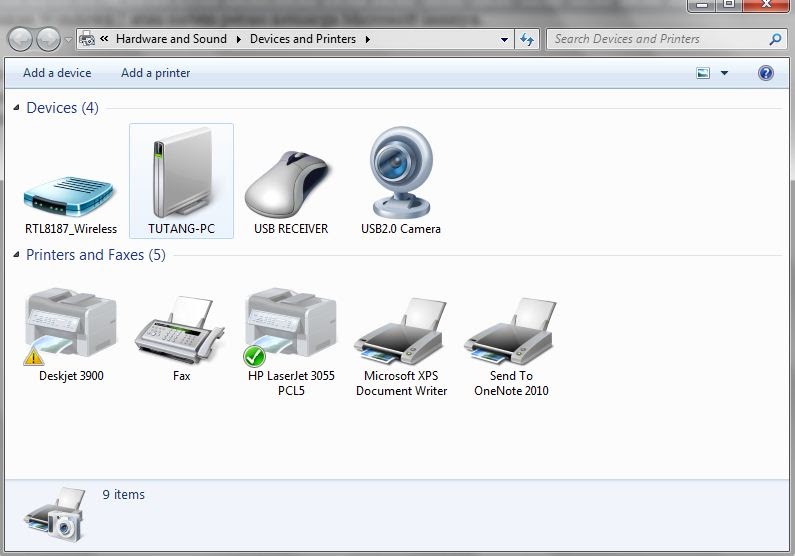Collapse the Devices (4) group
Screen dimensions: 795x556
pos(16,107)
